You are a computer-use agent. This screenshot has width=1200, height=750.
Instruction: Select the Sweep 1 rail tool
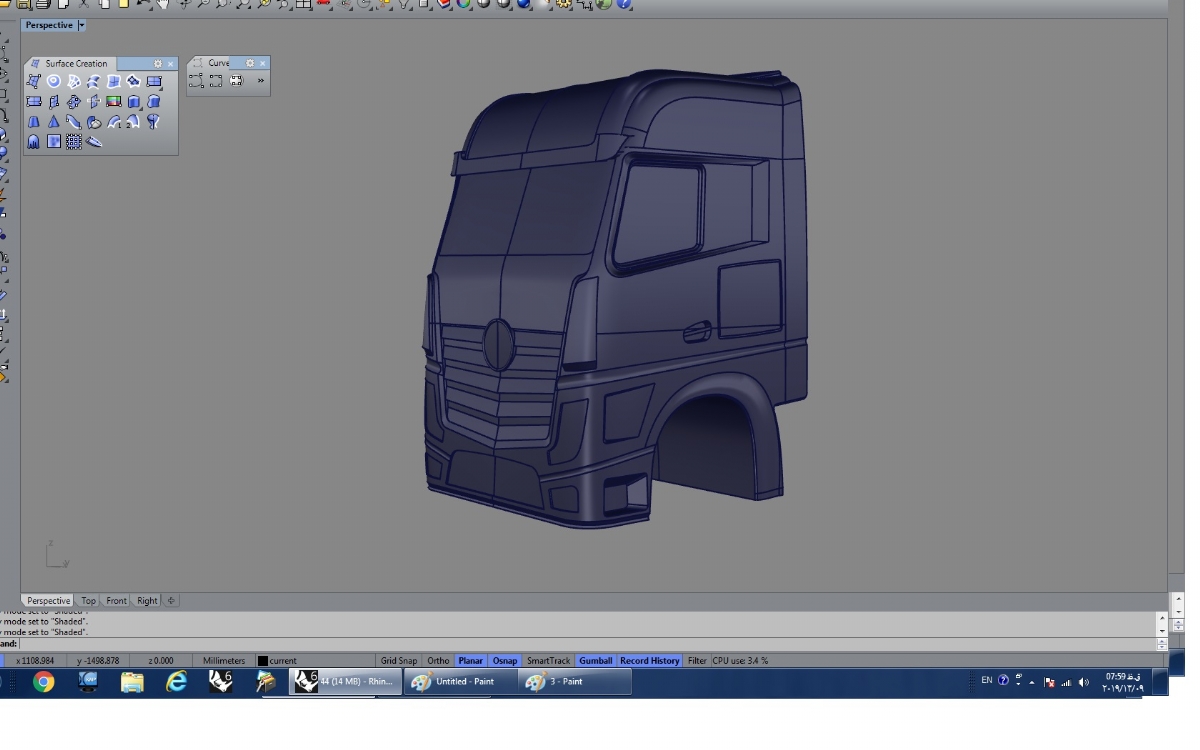(114, 122)
